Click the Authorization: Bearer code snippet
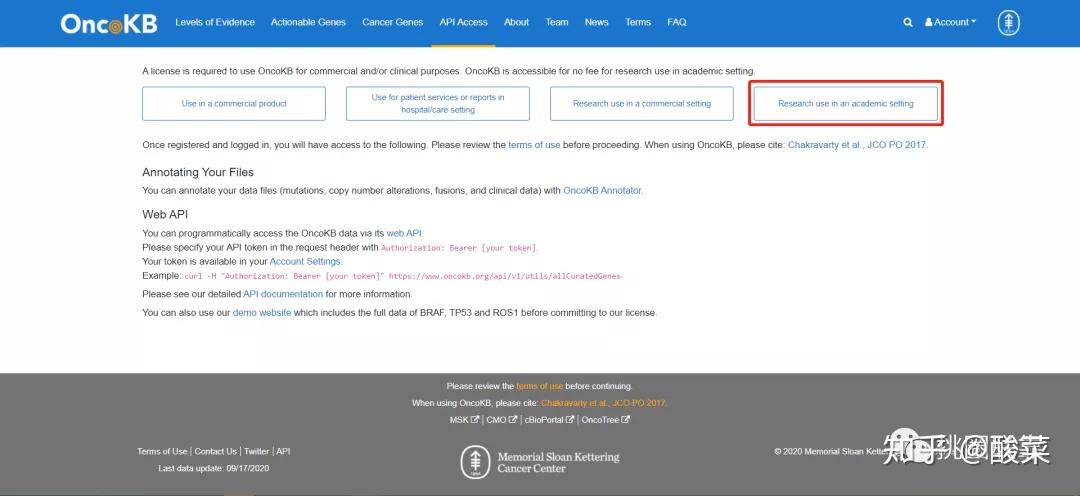This screenshot has height=496, width=1080. pos(459,248)
